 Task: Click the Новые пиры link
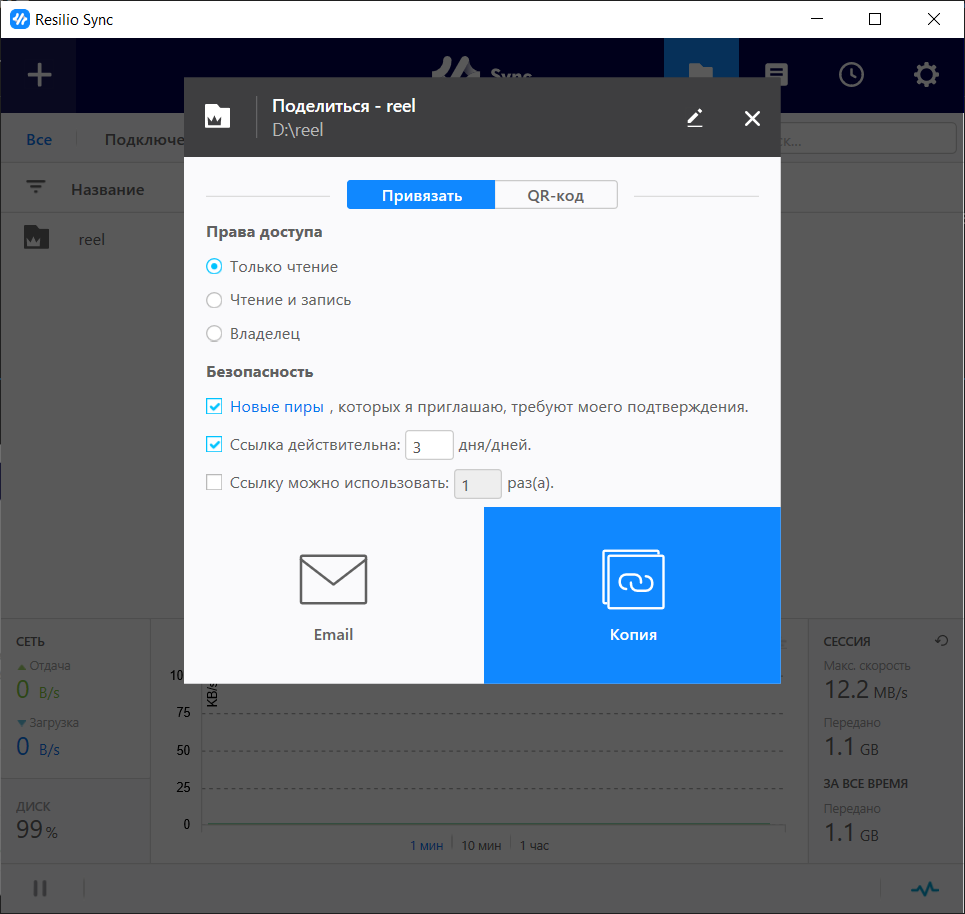(277, 407)
